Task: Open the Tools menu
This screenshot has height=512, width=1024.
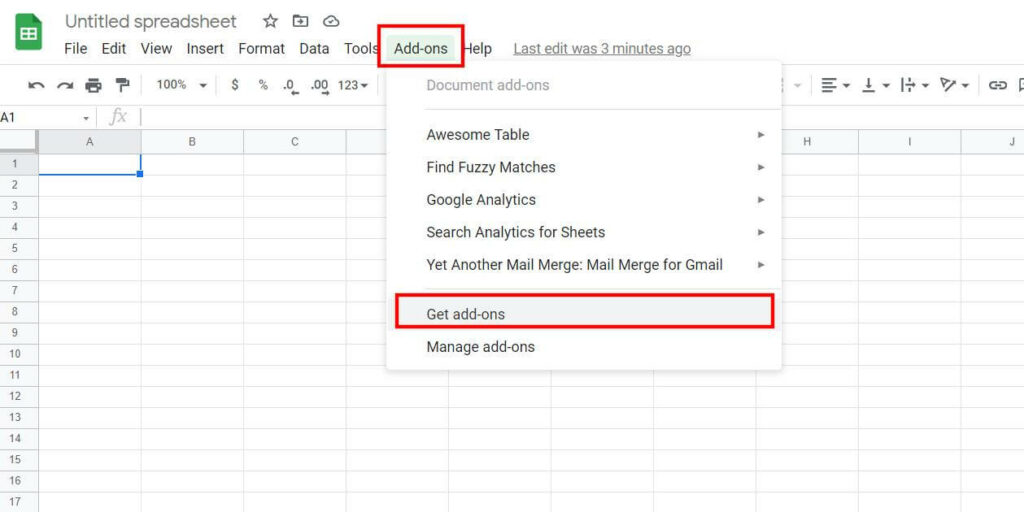Action: (361, 48)
